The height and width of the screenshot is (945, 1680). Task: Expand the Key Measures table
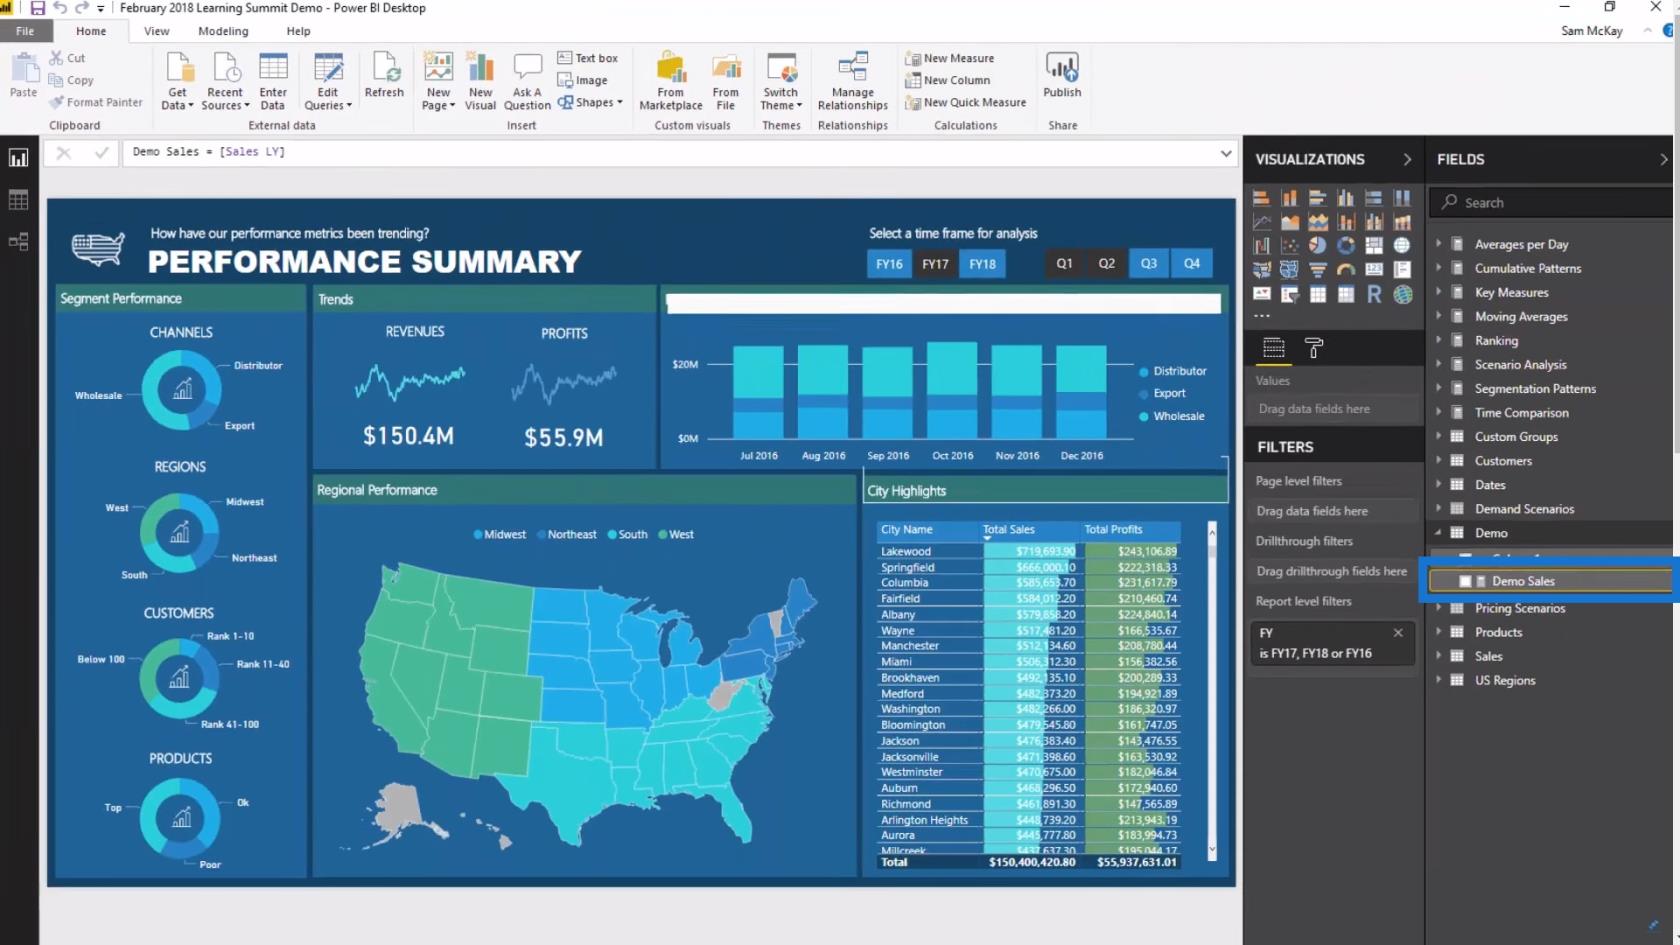[1439, 292]
